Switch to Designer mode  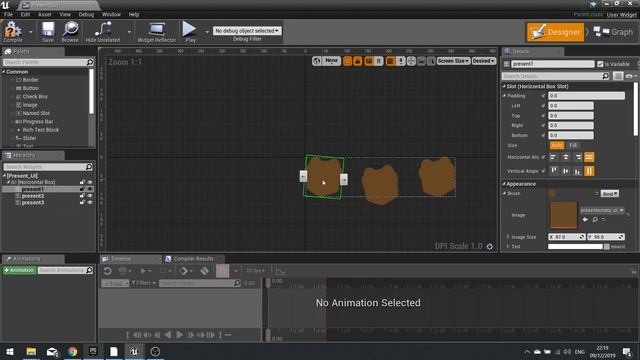click(x=555, y=32)
